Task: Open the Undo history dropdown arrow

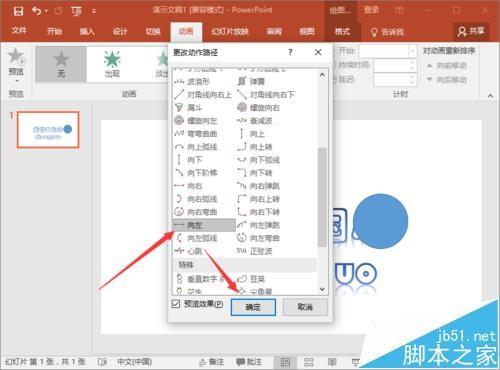Action: click(x=46, y=11)
